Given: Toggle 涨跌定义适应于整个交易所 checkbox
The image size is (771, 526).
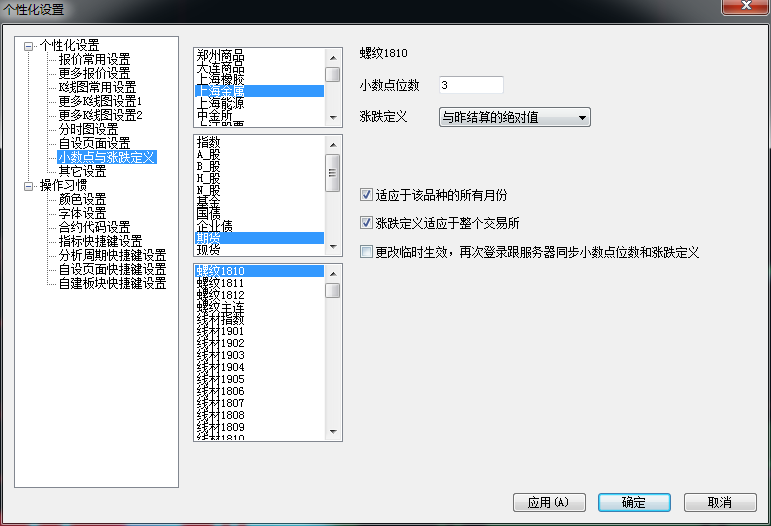Looking at the screenshot, I should tap(366, 223).
